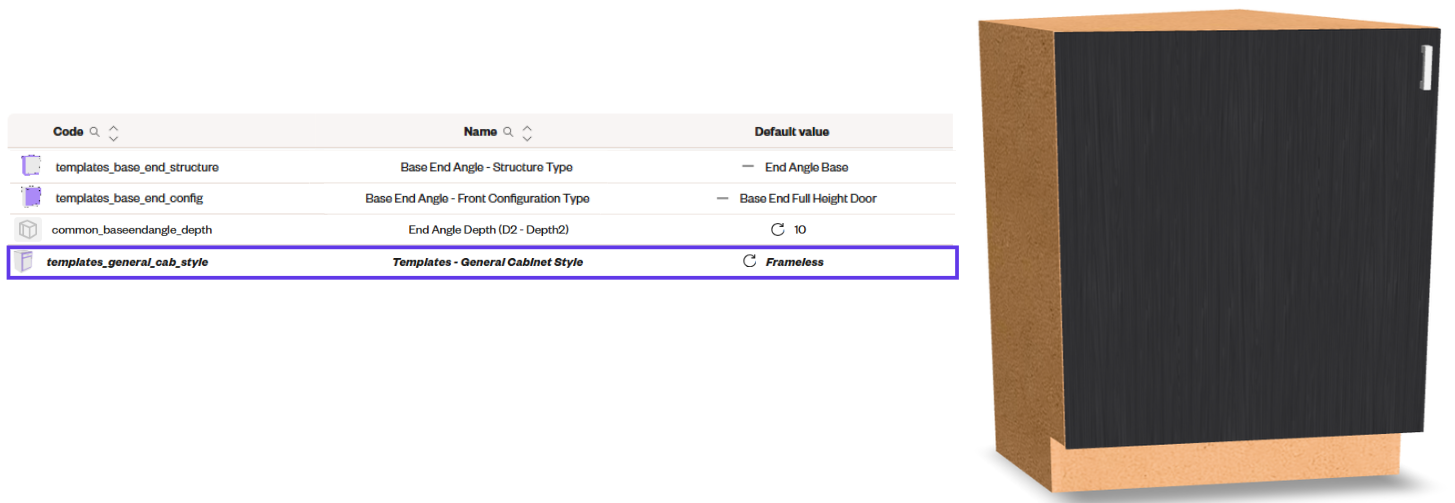1455x503 pixels.
Task: Select End Angle Depth (D2 - Depth2) row
Action: (480, 229)
